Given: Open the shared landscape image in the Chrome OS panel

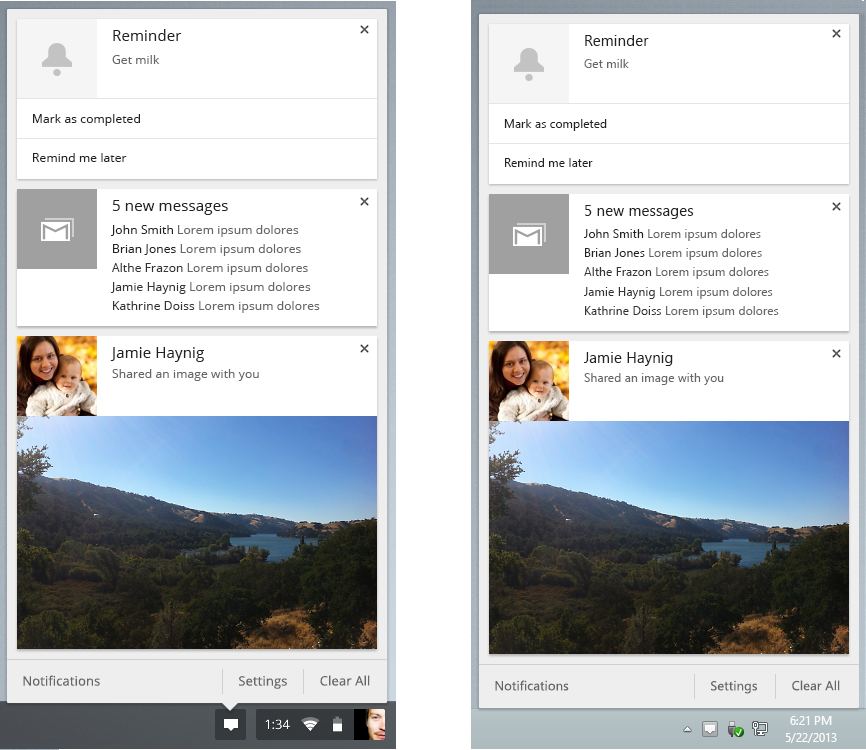Looking at the screenshot, I should pyautogui.click(x=197, y=532).
